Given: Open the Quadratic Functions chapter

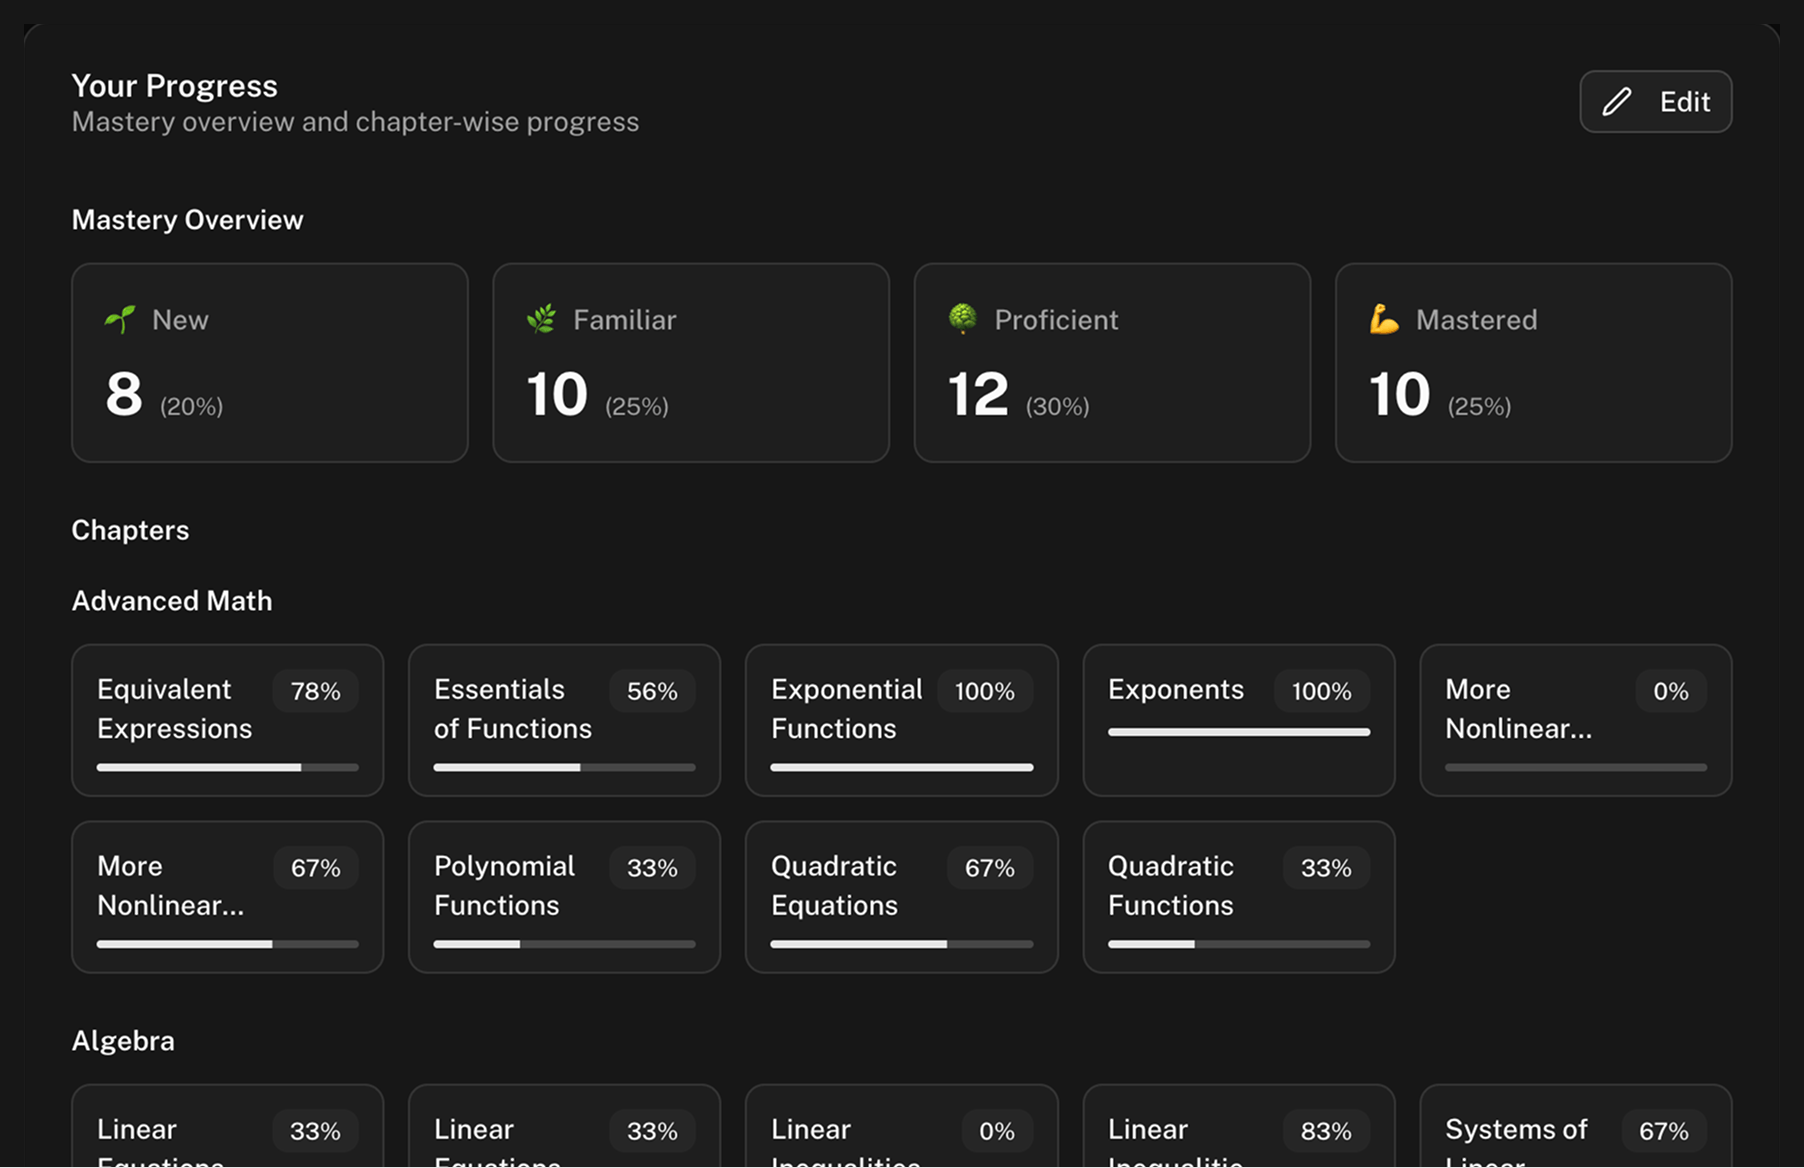Looking at the screenshot, I should (1238, 896).
